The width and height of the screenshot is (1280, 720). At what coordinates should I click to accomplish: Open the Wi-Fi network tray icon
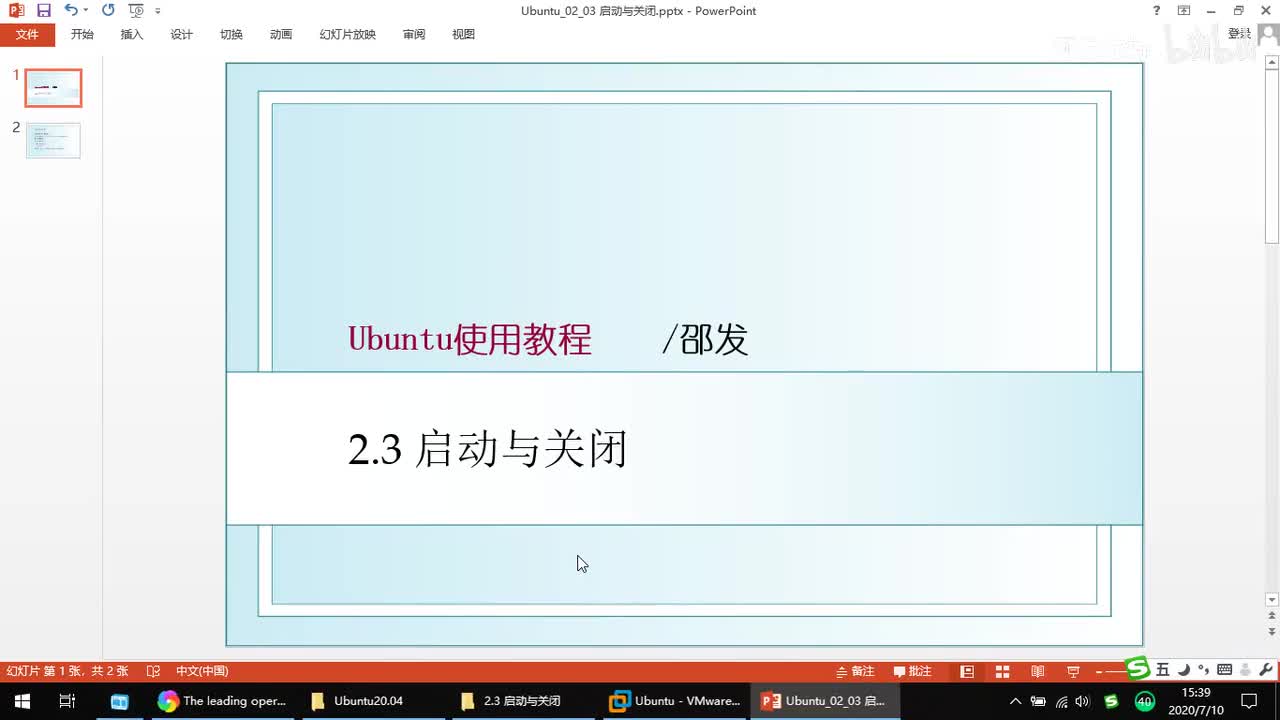[x=1062, y=701]
